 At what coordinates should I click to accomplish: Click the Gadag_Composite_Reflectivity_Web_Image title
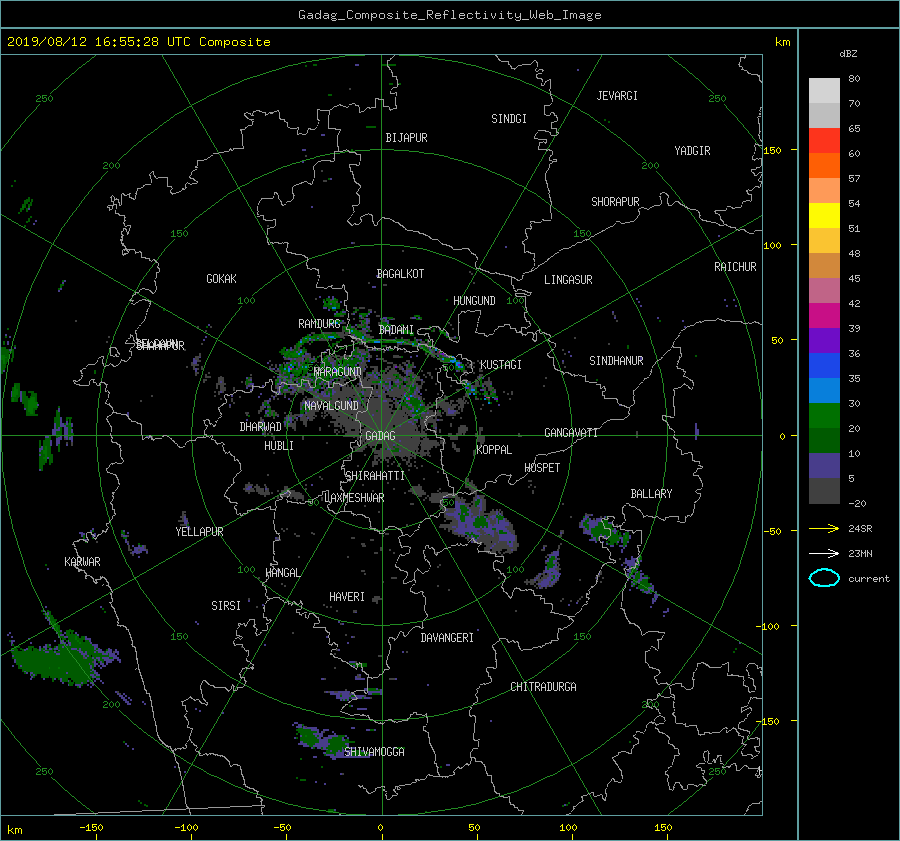[449, 15]
